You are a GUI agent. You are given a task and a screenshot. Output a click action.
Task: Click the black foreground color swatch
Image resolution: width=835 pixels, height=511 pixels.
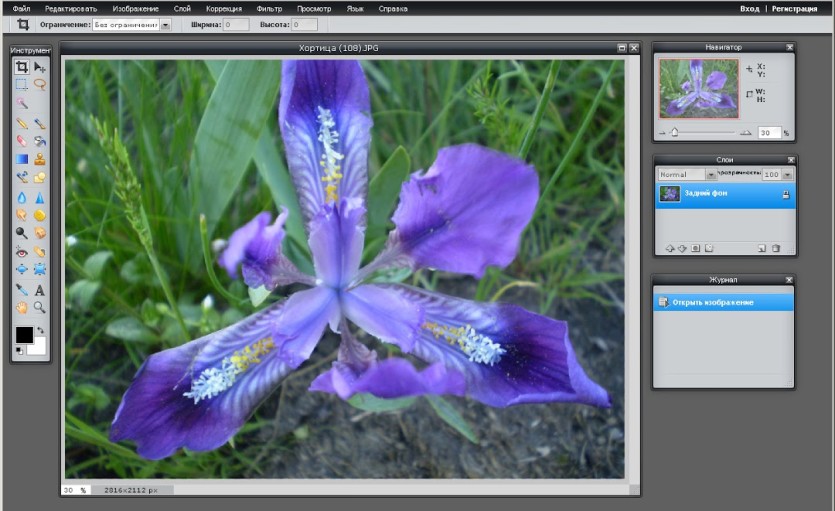coord(24,335)
